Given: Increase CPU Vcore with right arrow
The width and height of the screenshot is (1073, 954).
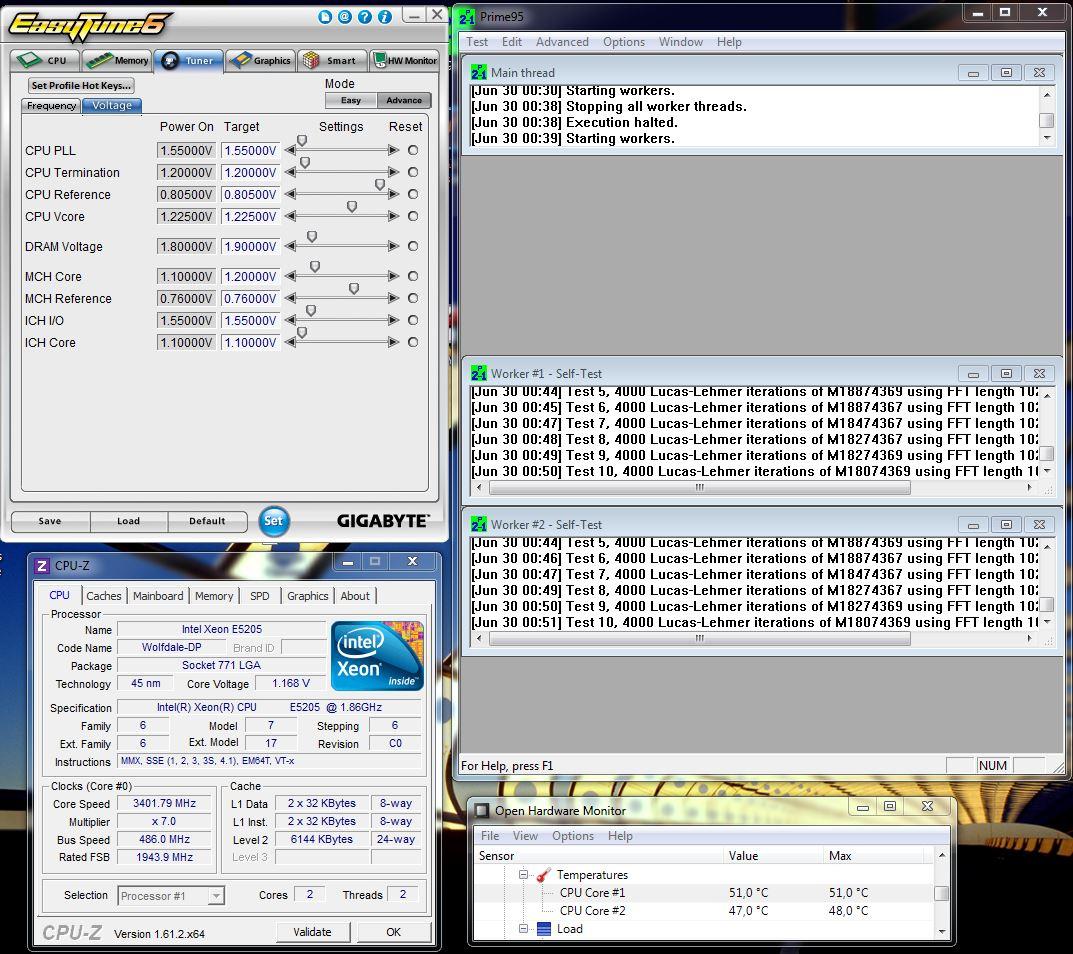Looking at the screenshot, I should tap(393, 216).
